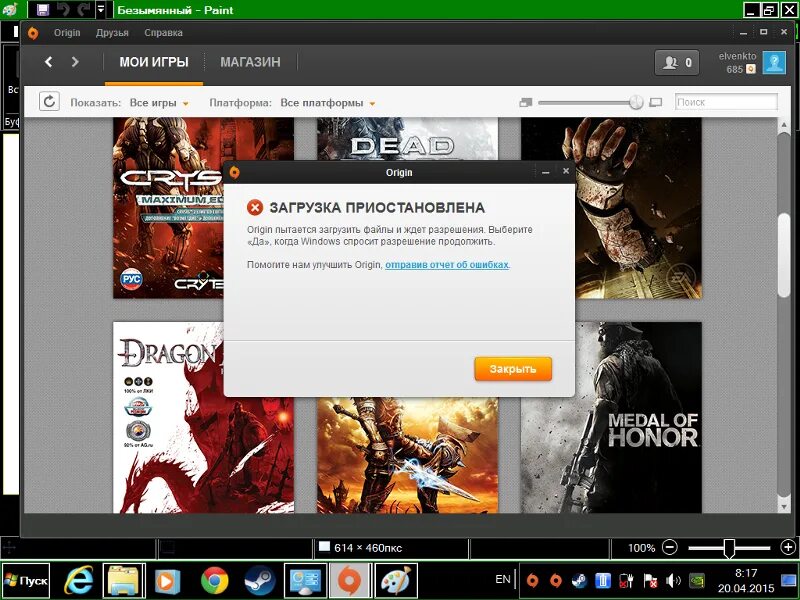The height and width of the screenshot is (600, 800).
Task: Open the Crysis Maximum Edition game tile
Action: pos(168,208)
